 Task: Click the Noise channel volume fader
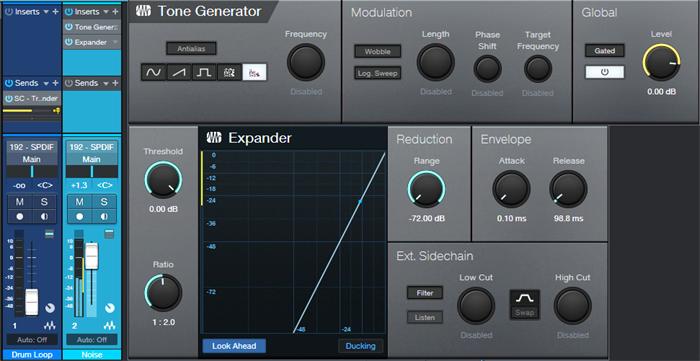92,255
